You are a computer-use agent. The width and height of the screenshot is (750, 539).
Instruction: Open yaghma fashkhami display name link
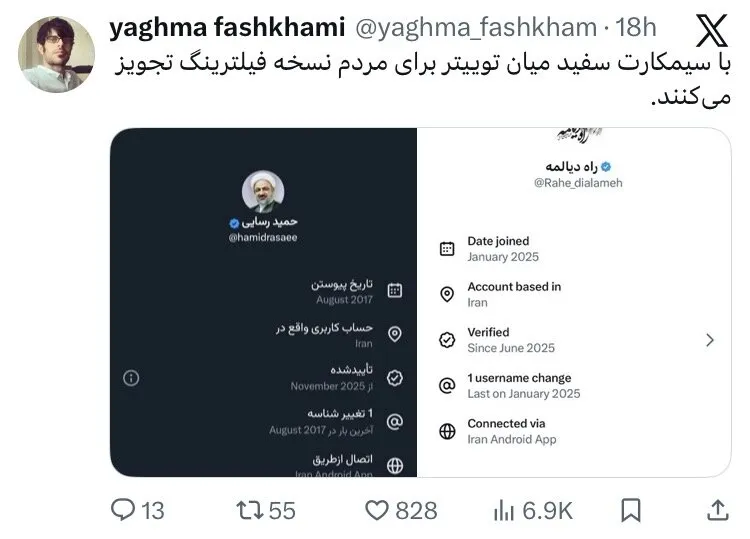[225, 28]
